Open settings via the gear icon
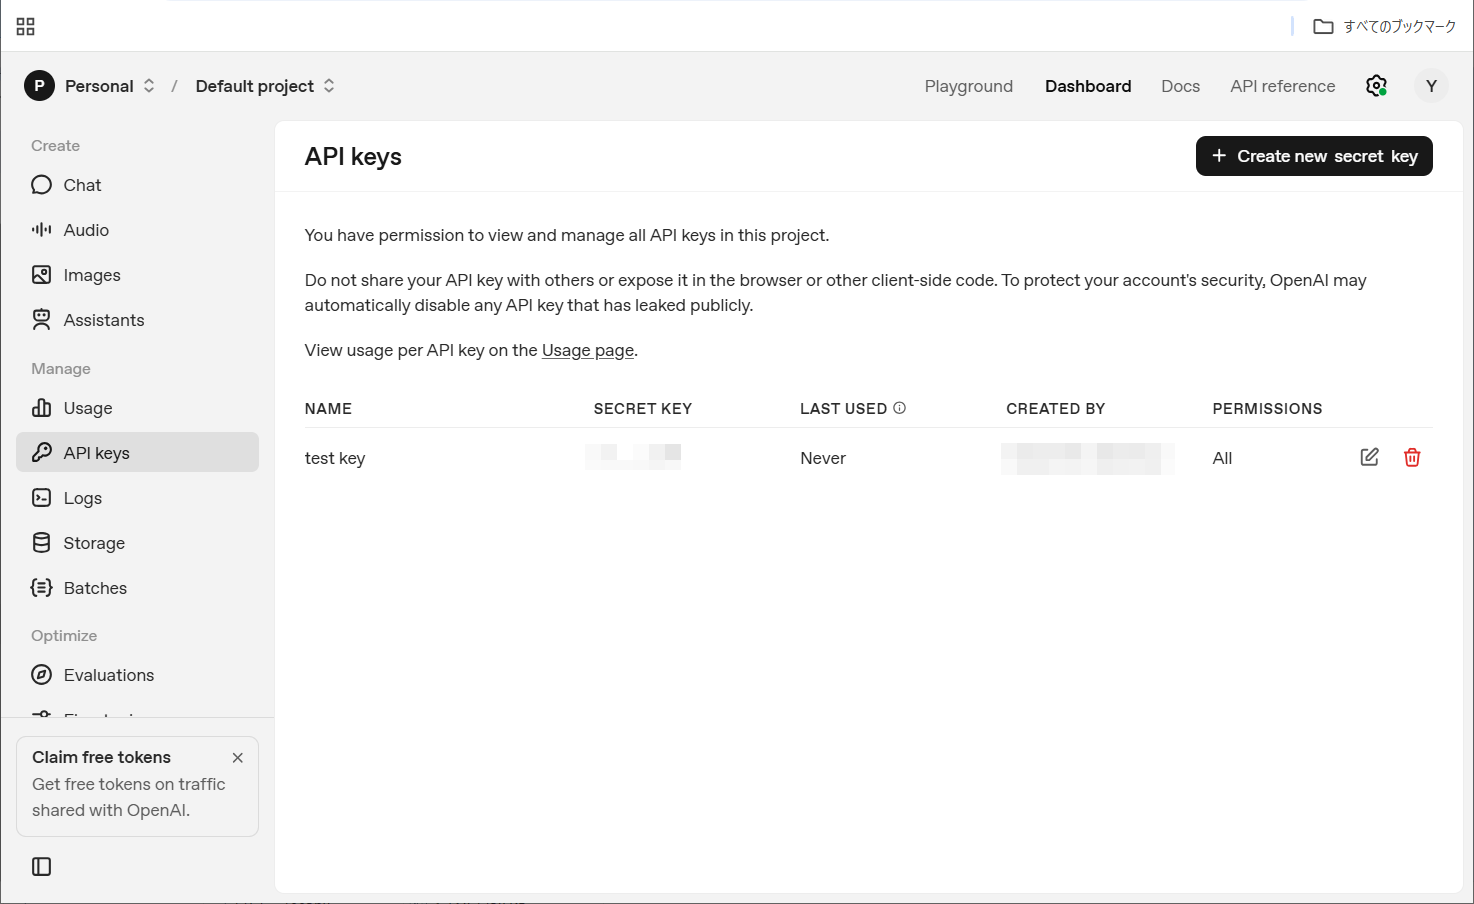Viewport: 1474px width, 904px height. (x=1376, y=86)
